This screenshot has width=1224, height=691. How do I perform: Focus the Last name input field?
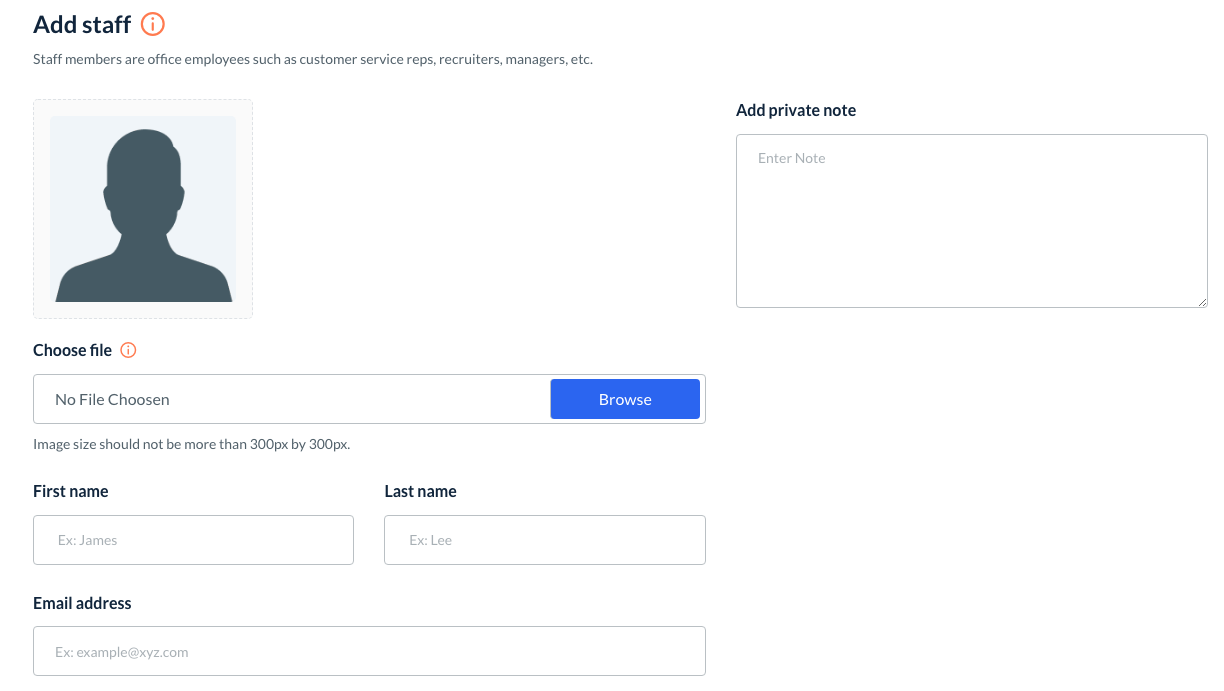tap(545, 540)
